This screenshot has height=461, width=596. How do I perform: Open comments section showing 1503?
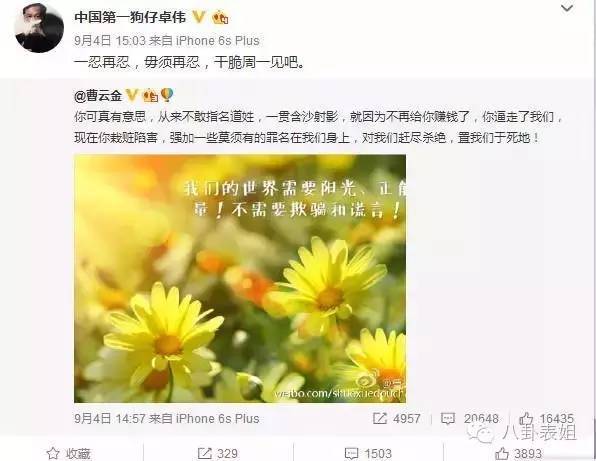368,453
